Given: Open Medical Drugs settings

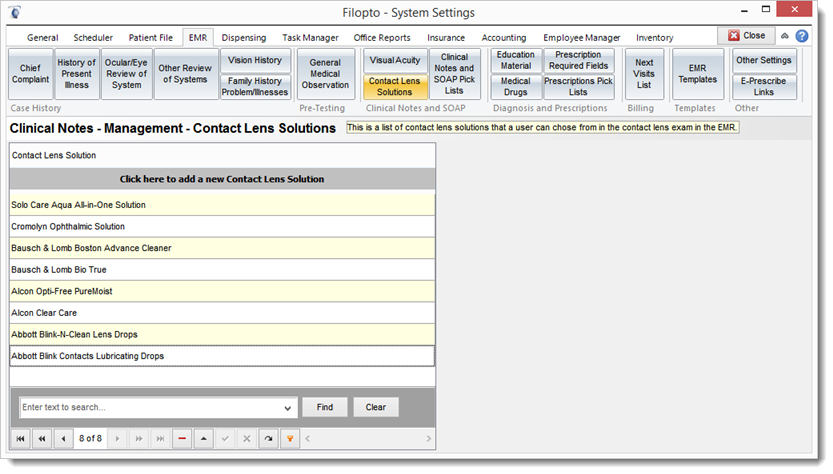Looking at the screenshot, I should pos(515,87).
